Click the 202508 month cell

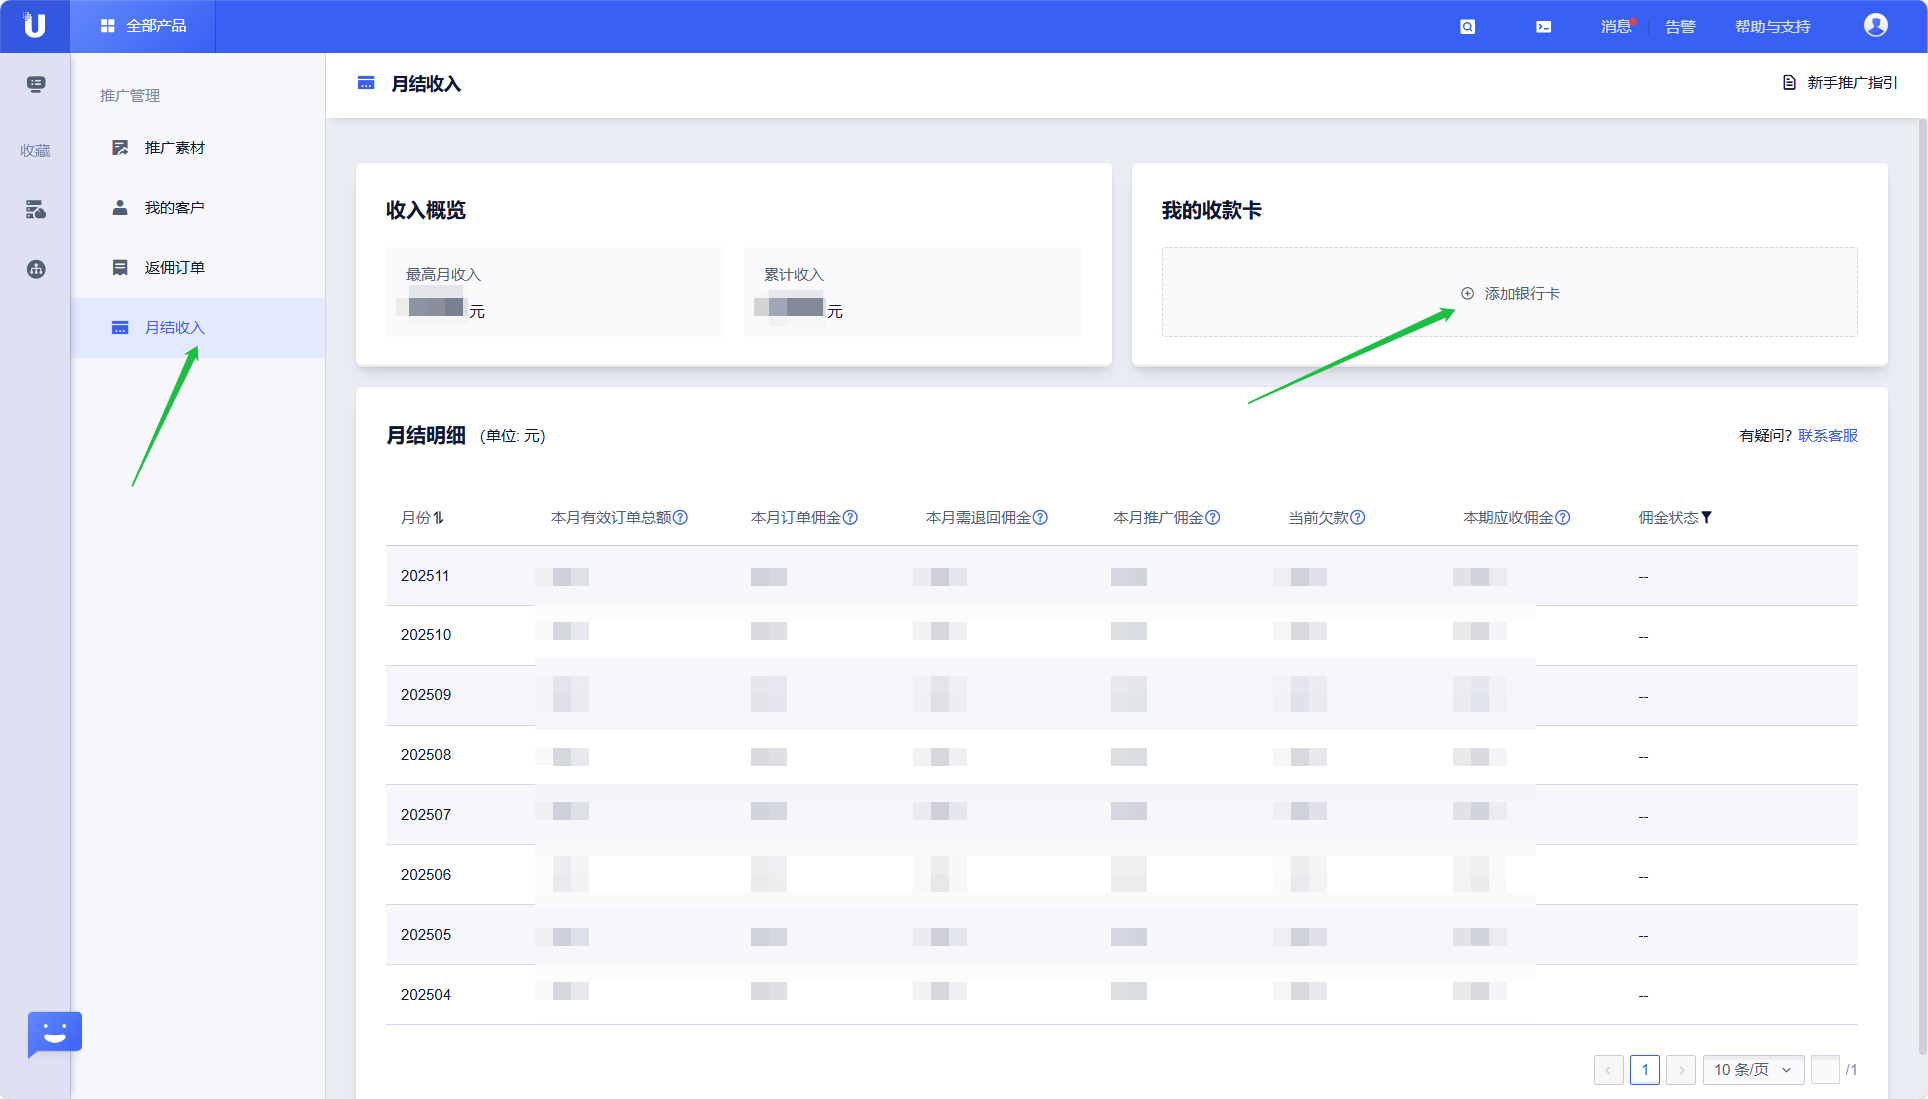pos(426,755)
